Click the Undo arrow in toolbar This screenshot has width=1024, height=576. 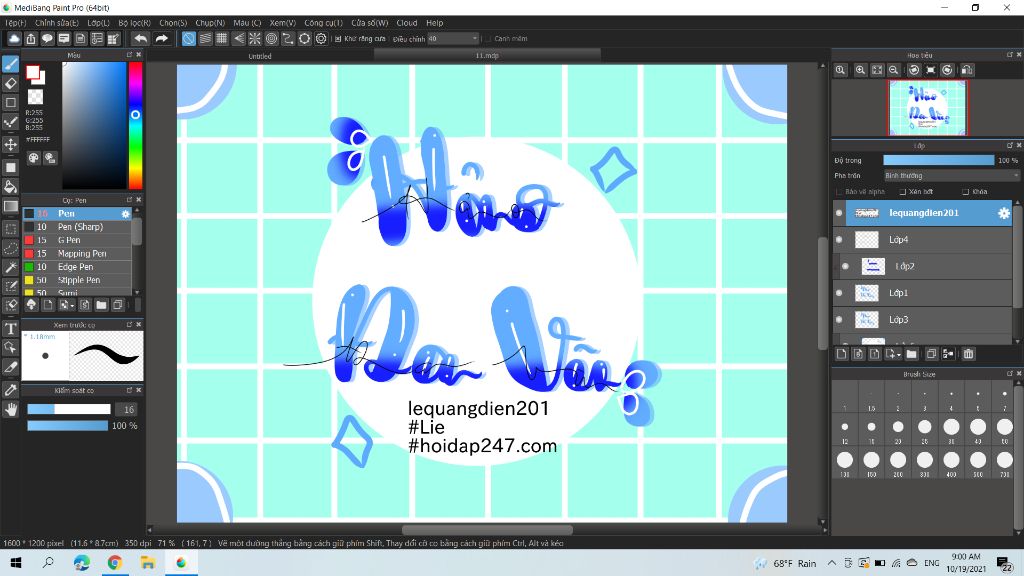(x=140, y=39)
